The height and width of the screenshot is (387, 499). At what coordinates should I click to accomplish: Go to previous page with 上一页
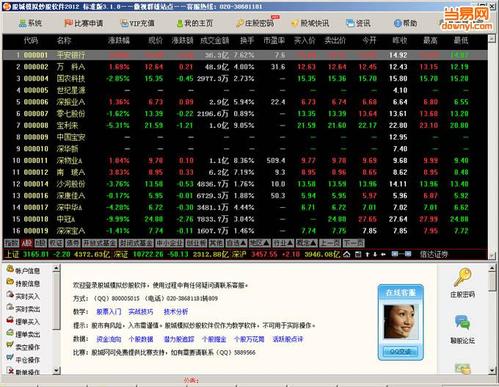(330, 243)
